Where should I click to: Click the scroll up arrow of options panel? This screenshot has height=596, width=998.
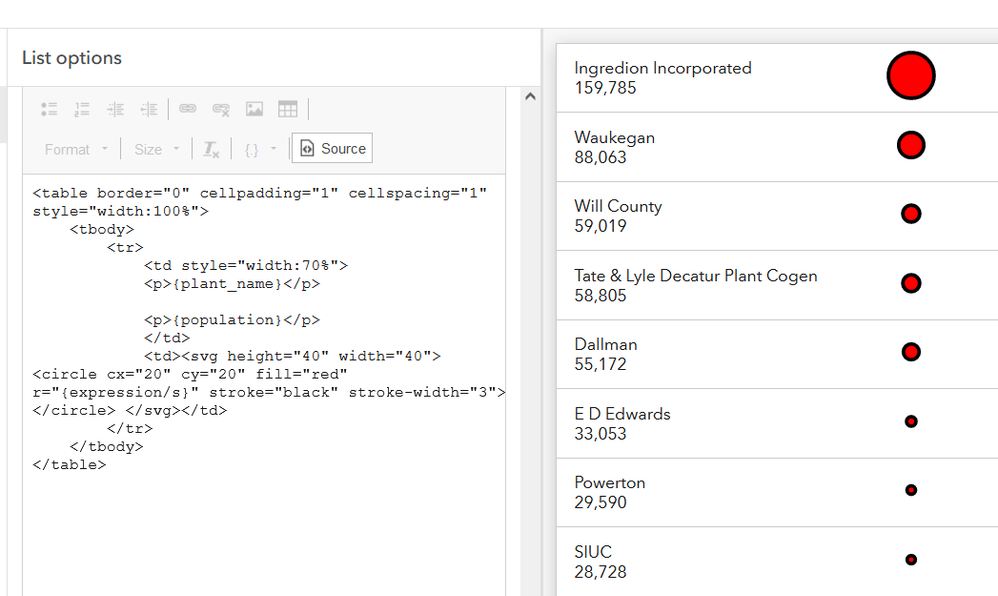coord(530,97)
